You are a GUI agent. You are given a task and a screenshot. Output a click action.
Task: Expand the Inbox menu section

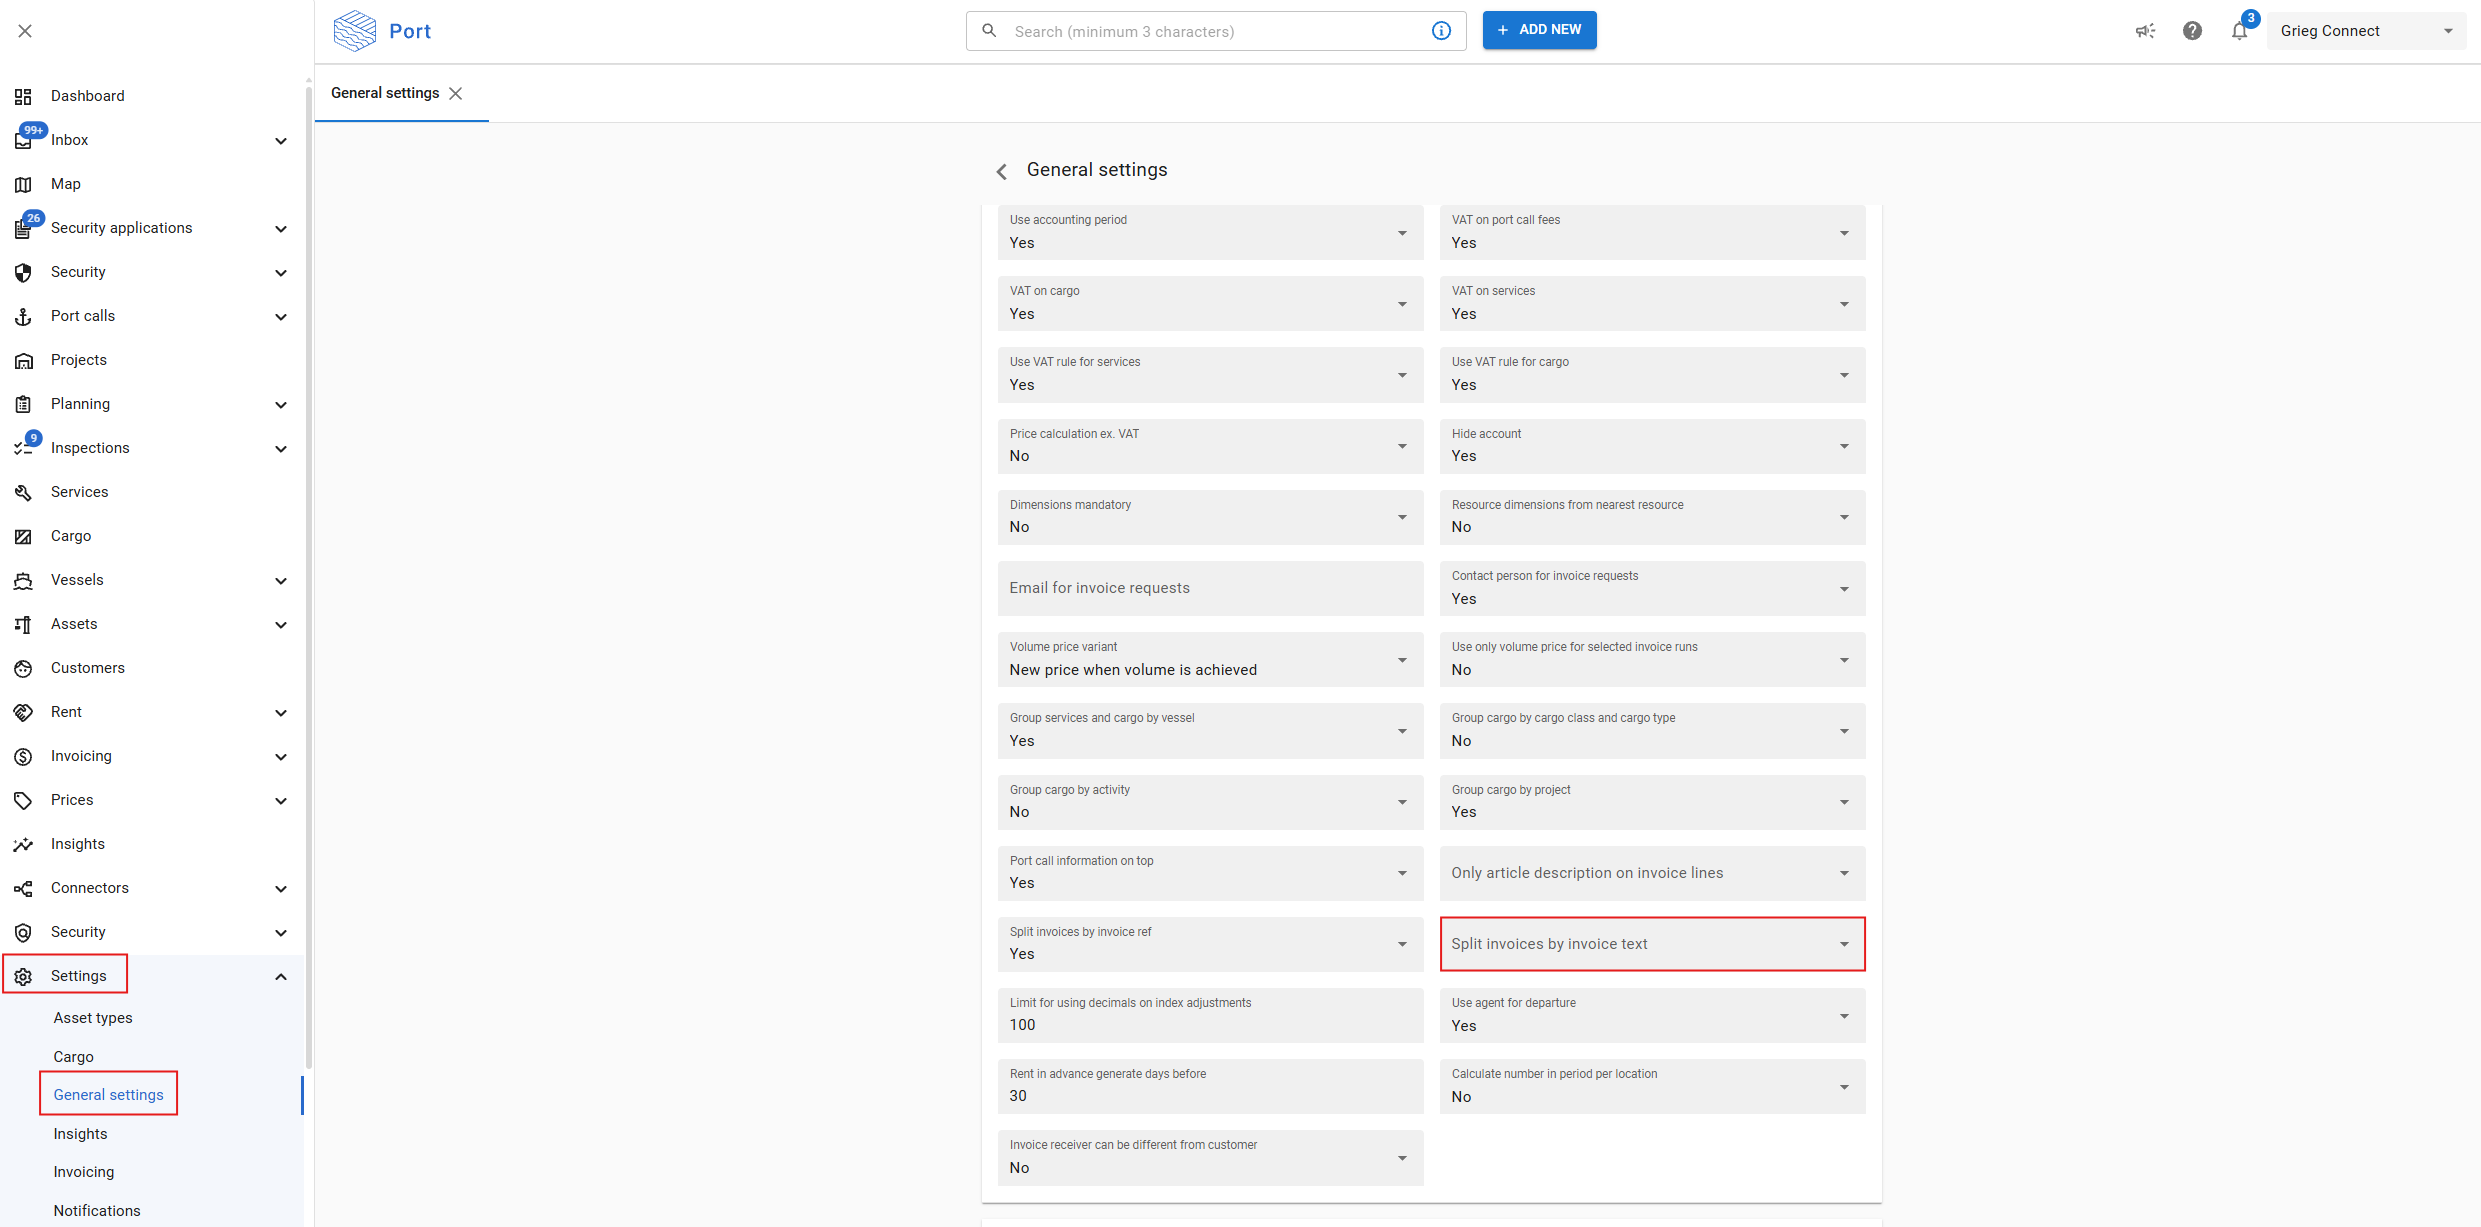pyautogui.click(x=281, y=141)
